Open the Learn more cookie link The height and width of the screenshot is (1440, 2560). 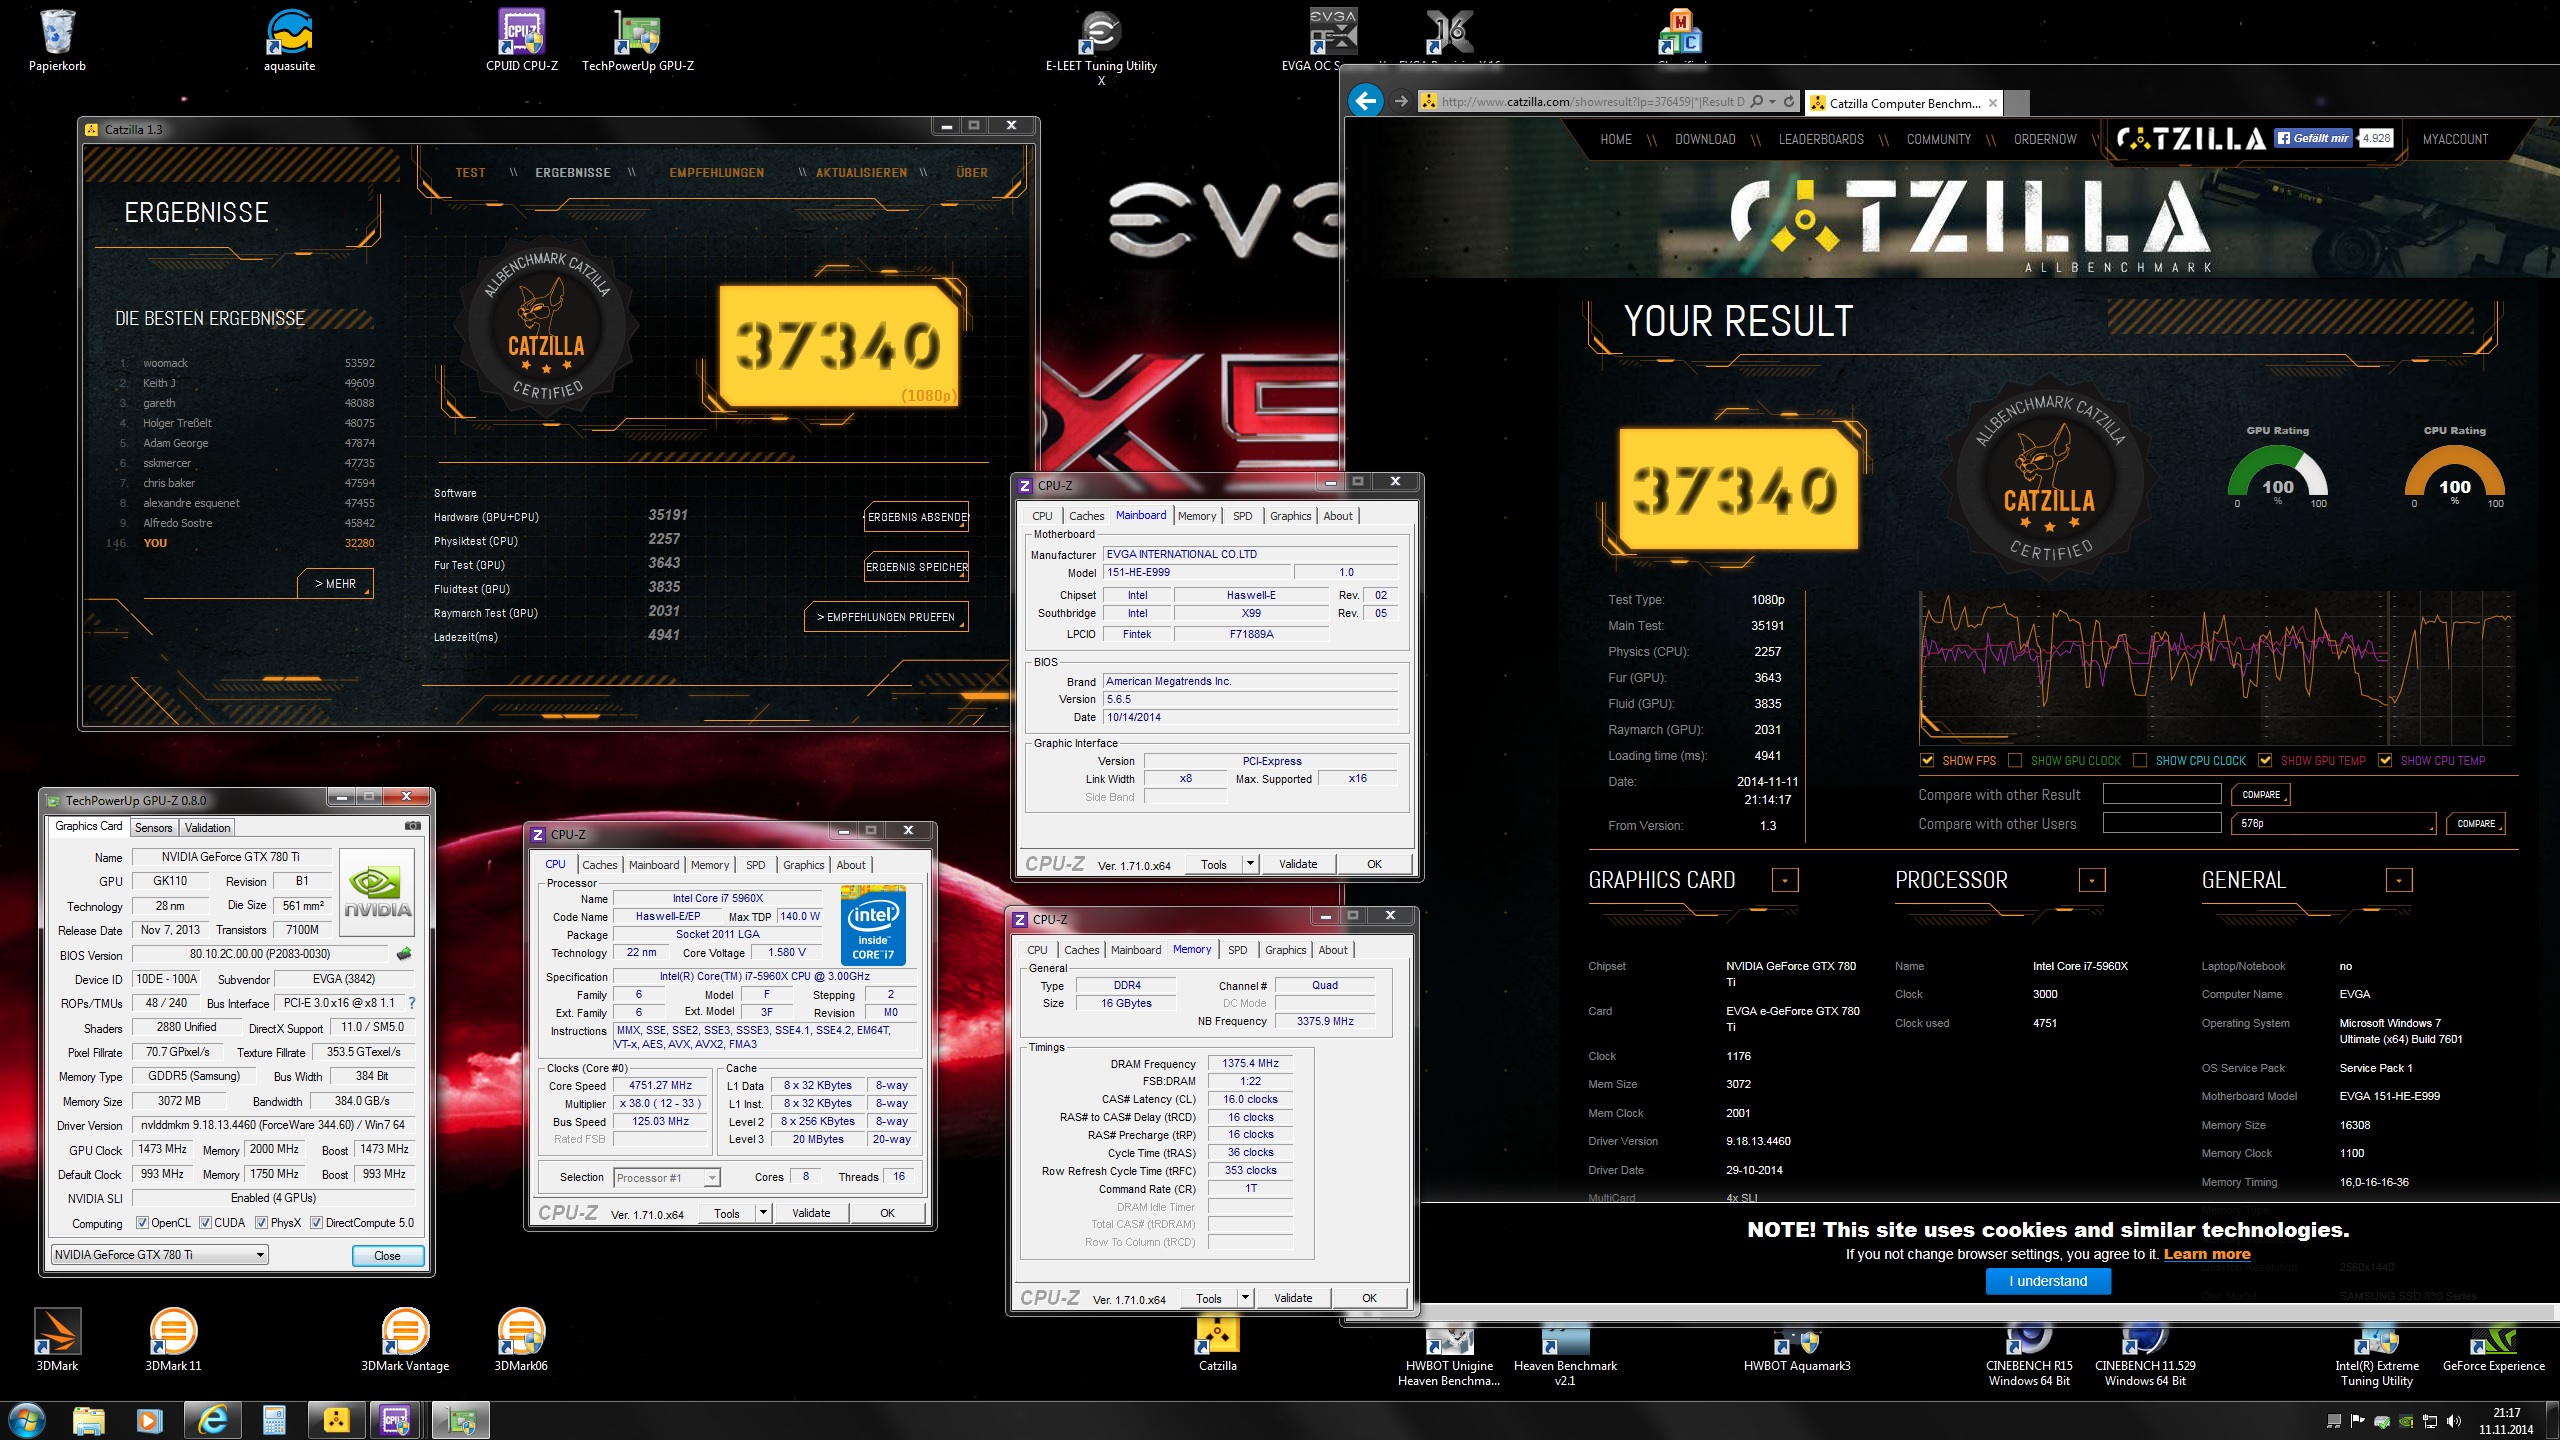(x=2207, y=1254)
